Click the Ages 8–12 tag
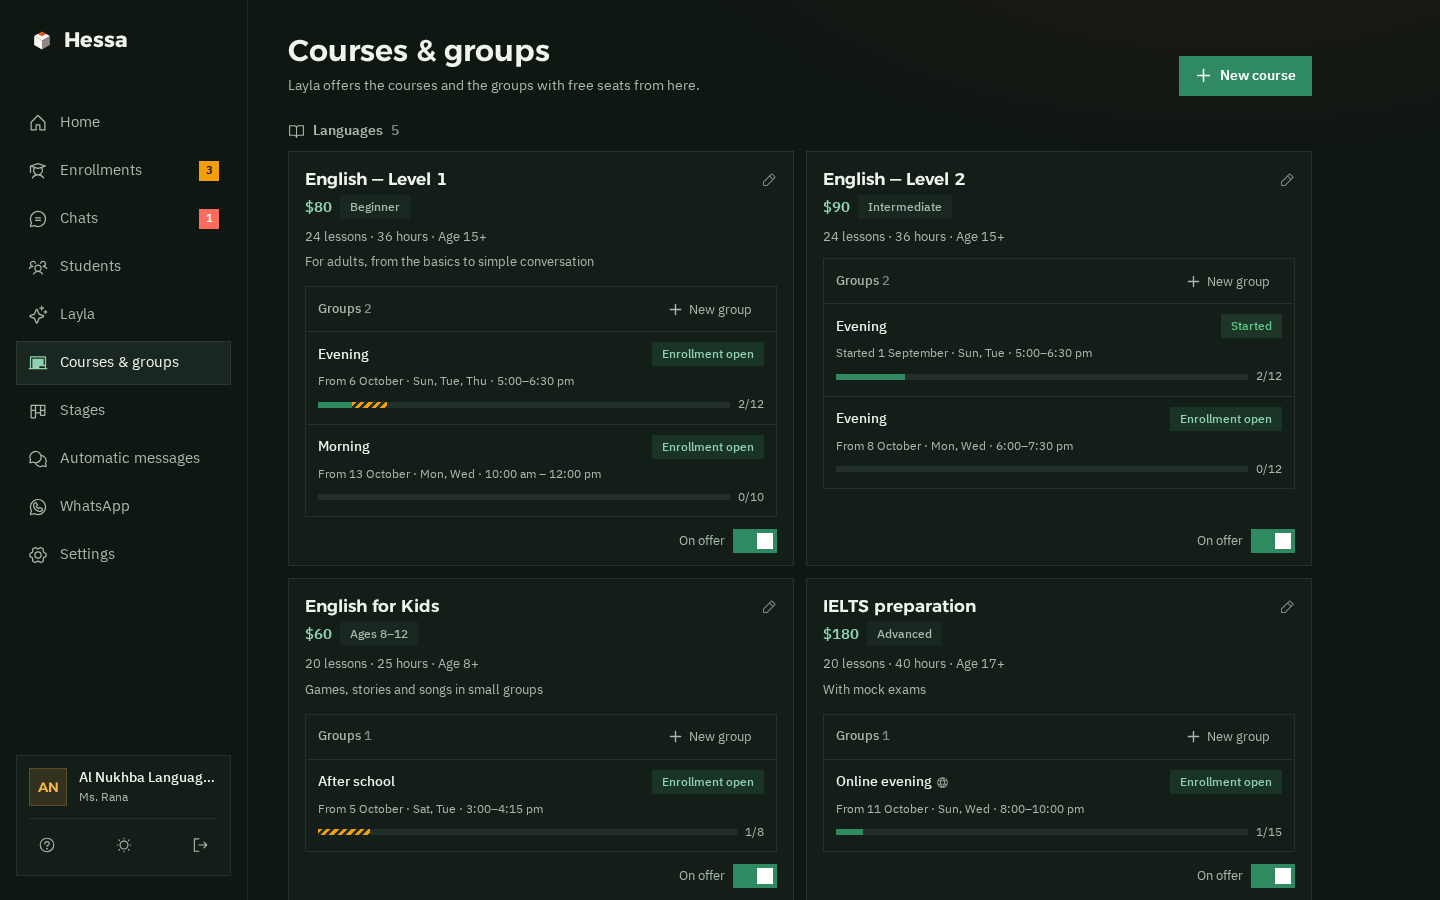Image resolution: width=1440 pixels, height=900 pixels. click(379, 634)
